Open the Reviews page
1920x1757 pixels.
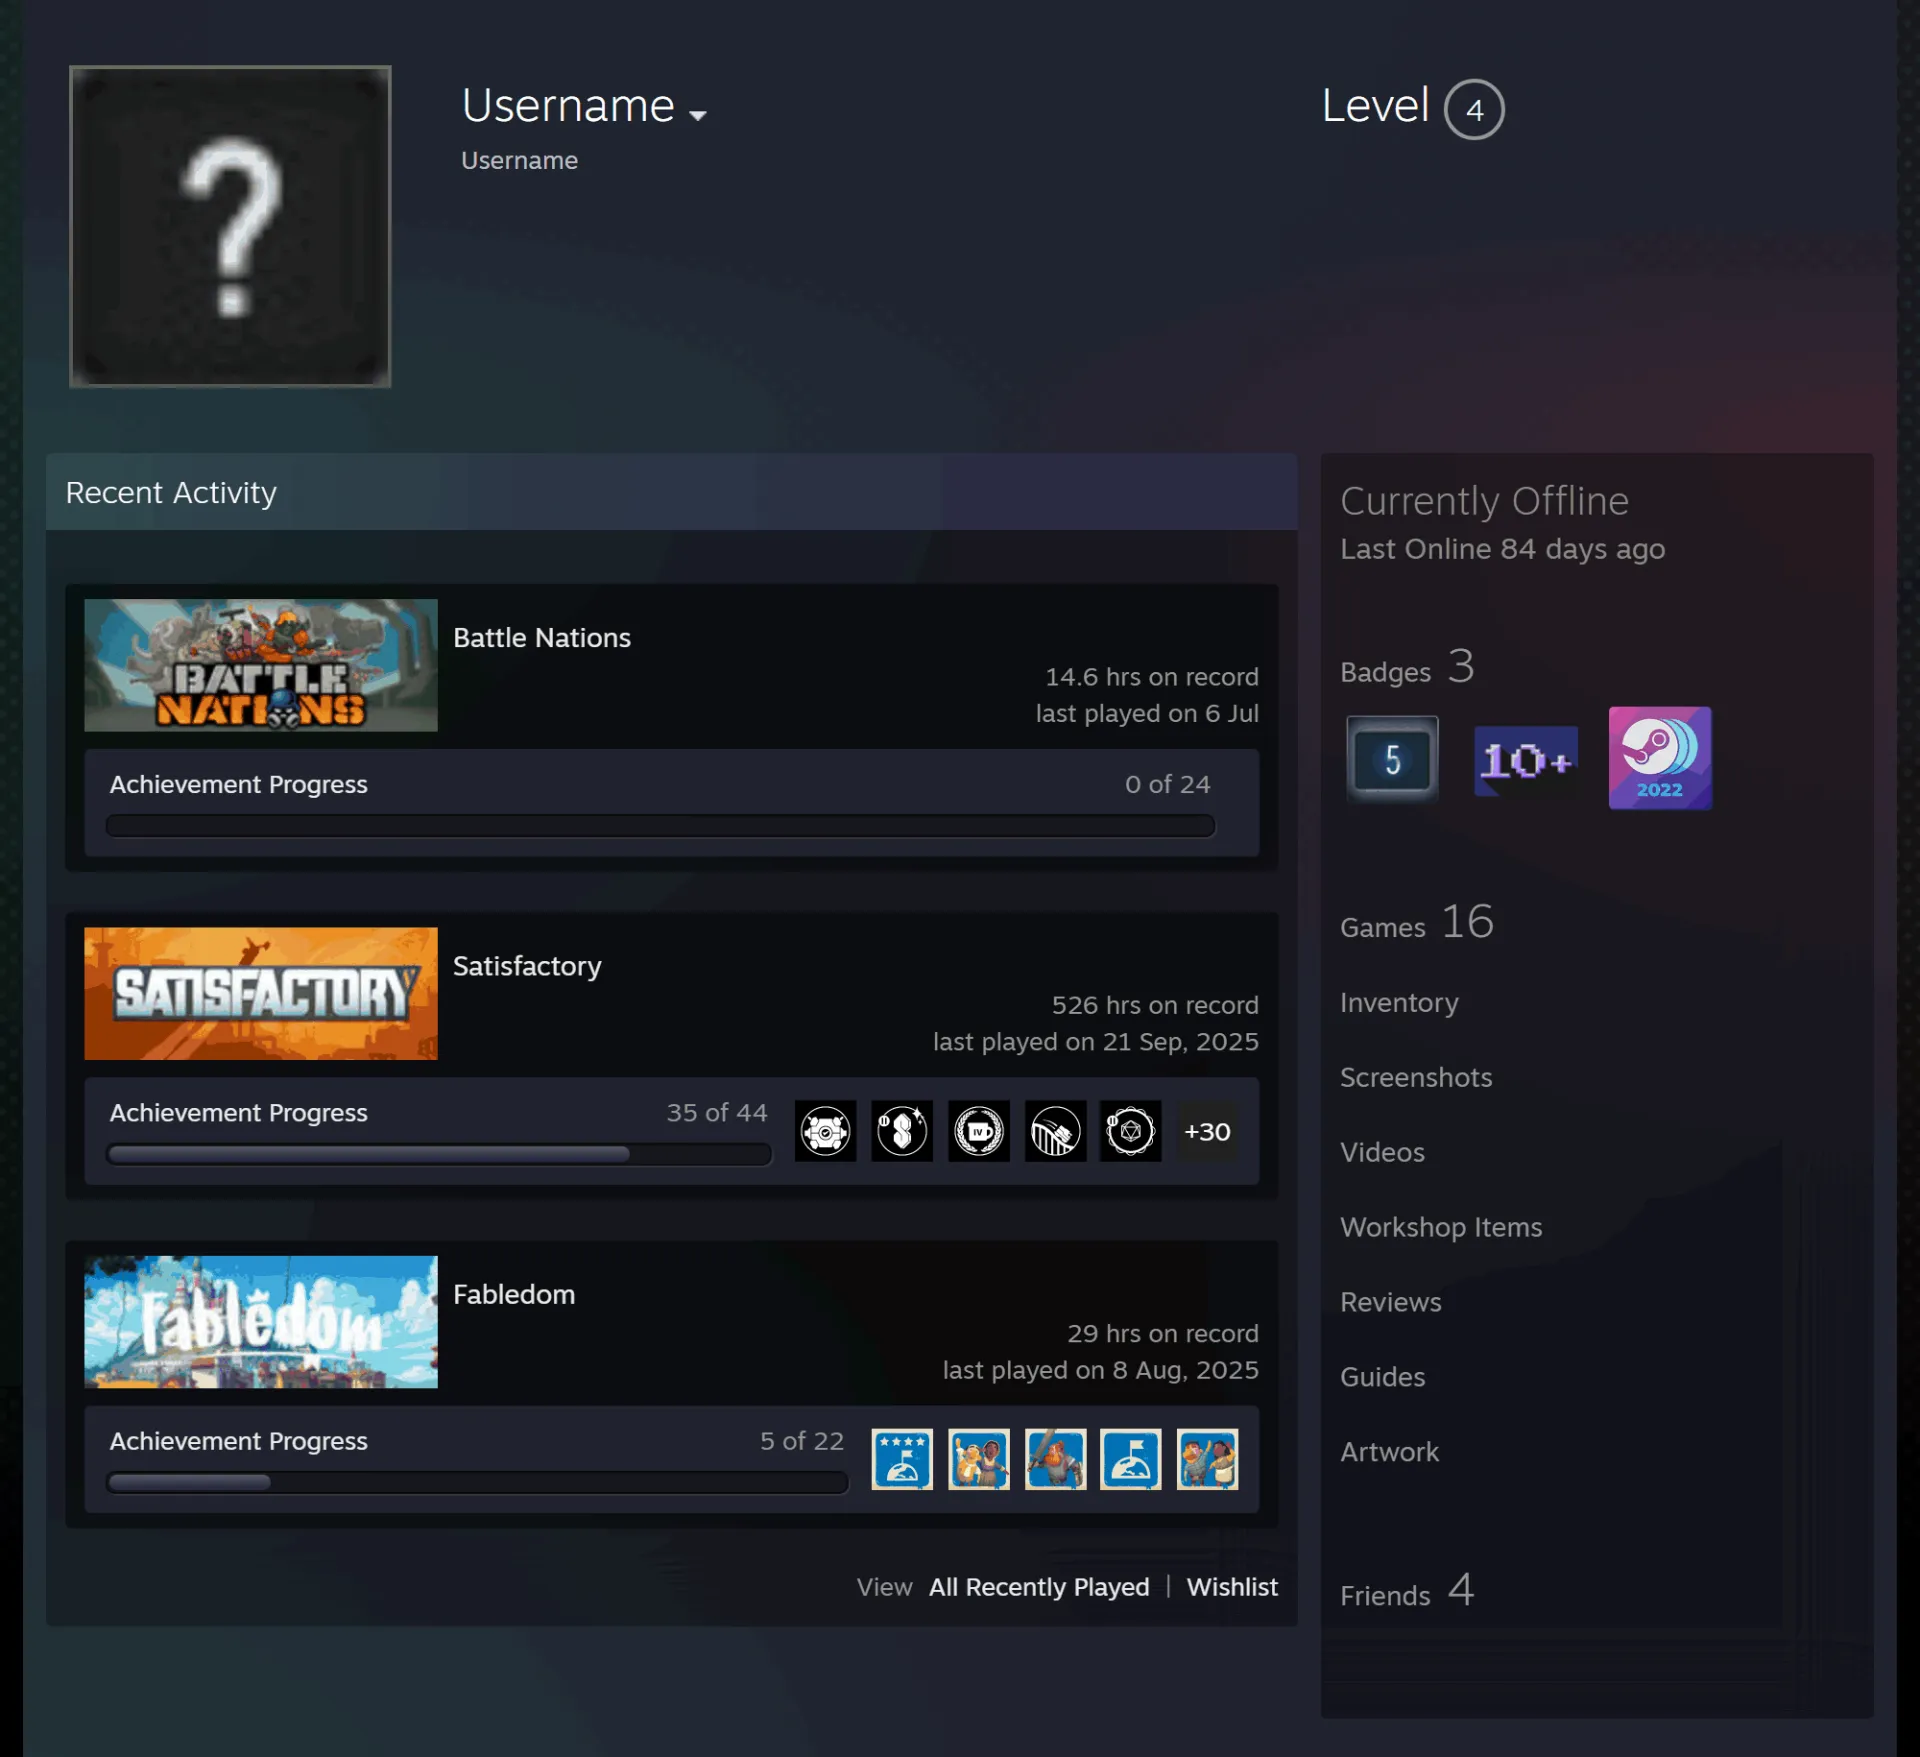1391,1302
